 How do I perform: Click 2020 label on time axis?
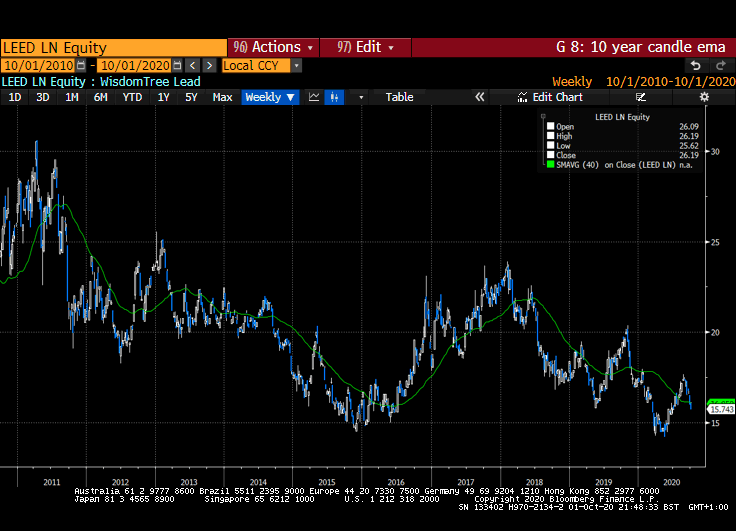[x=672, y=482]
